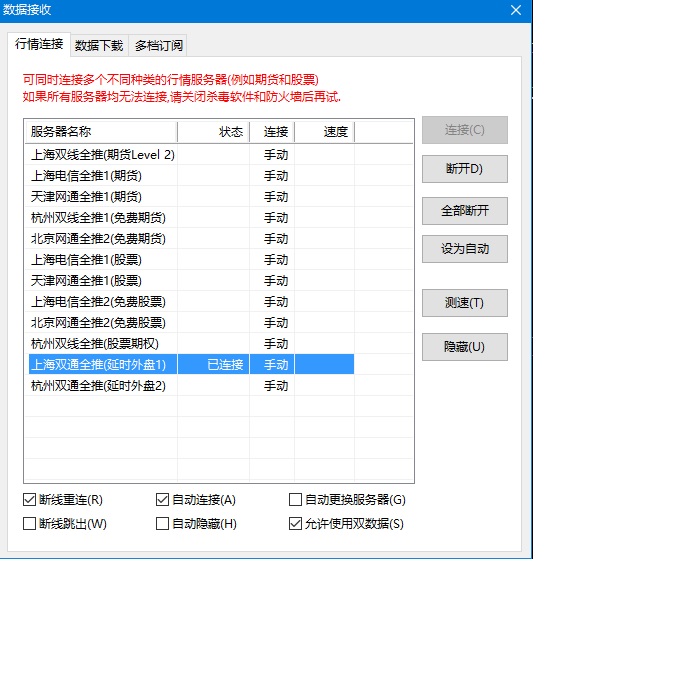Enable the 自动更换服务器(G) checkbox
Screen dimensions: 700x700
[296, 500]
